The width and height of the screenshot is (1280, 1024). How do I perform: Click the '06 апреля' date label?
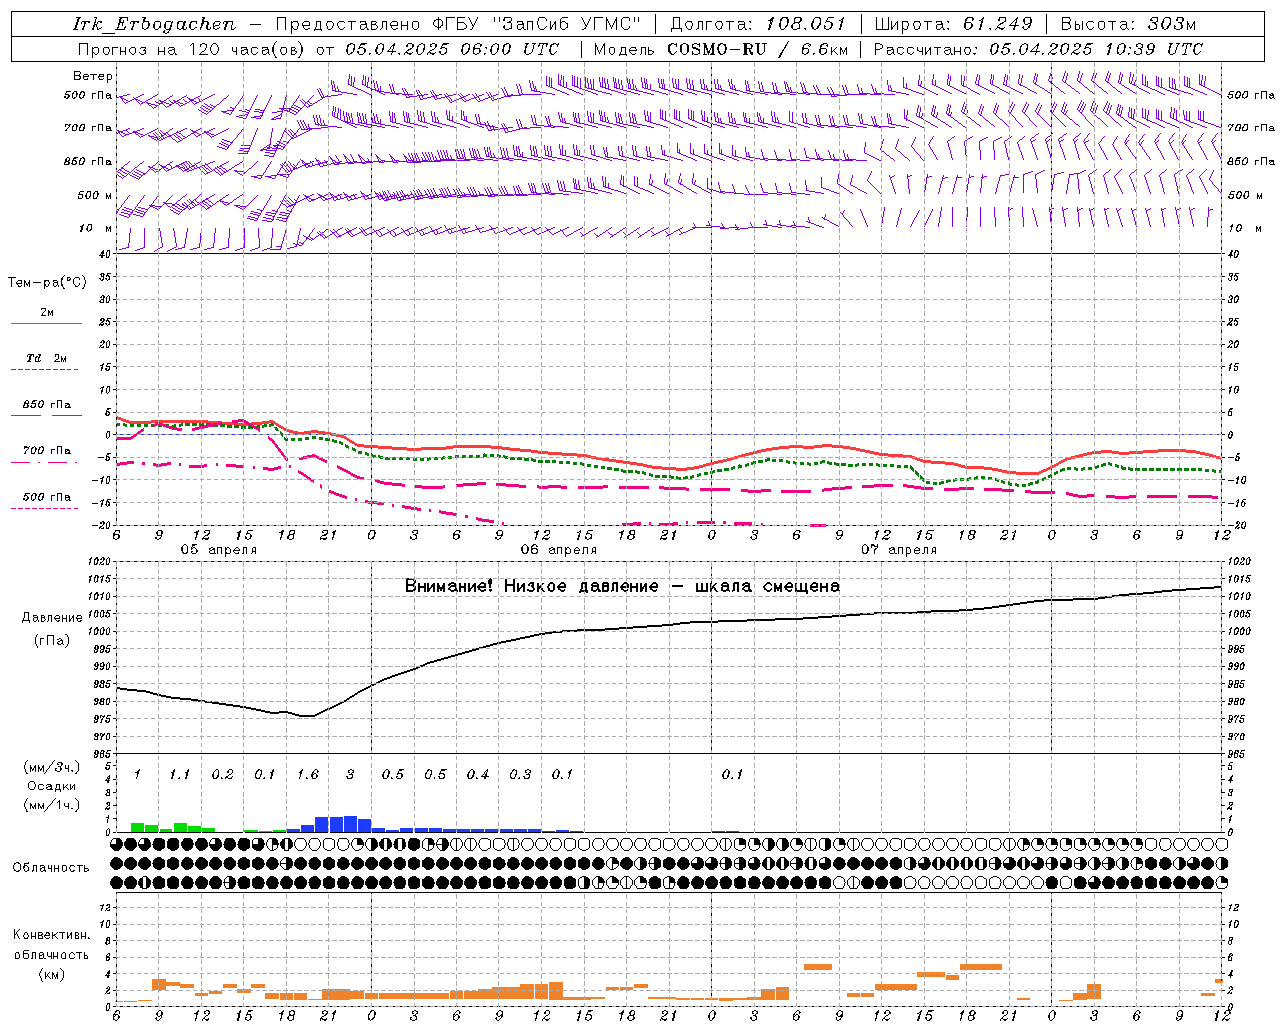[558, 550]
